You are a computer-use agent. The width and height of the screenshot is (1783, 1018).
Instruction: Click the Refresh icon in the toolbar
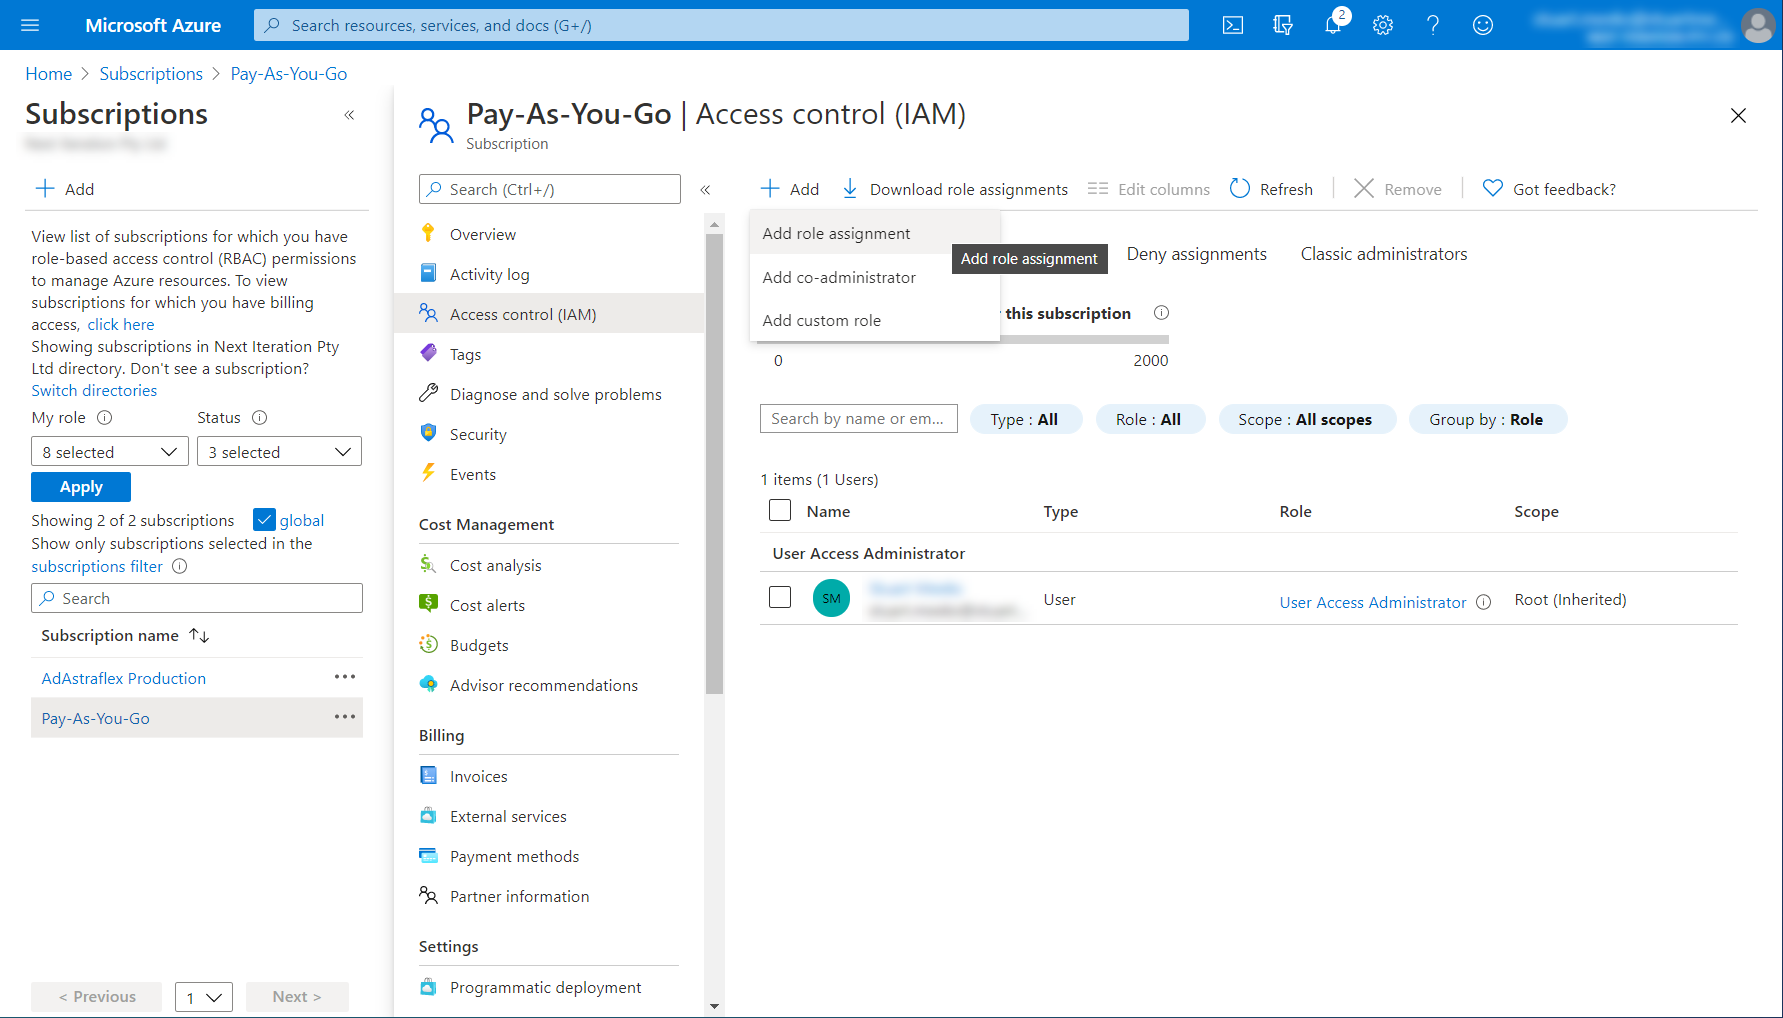[x=1240, y=189]
